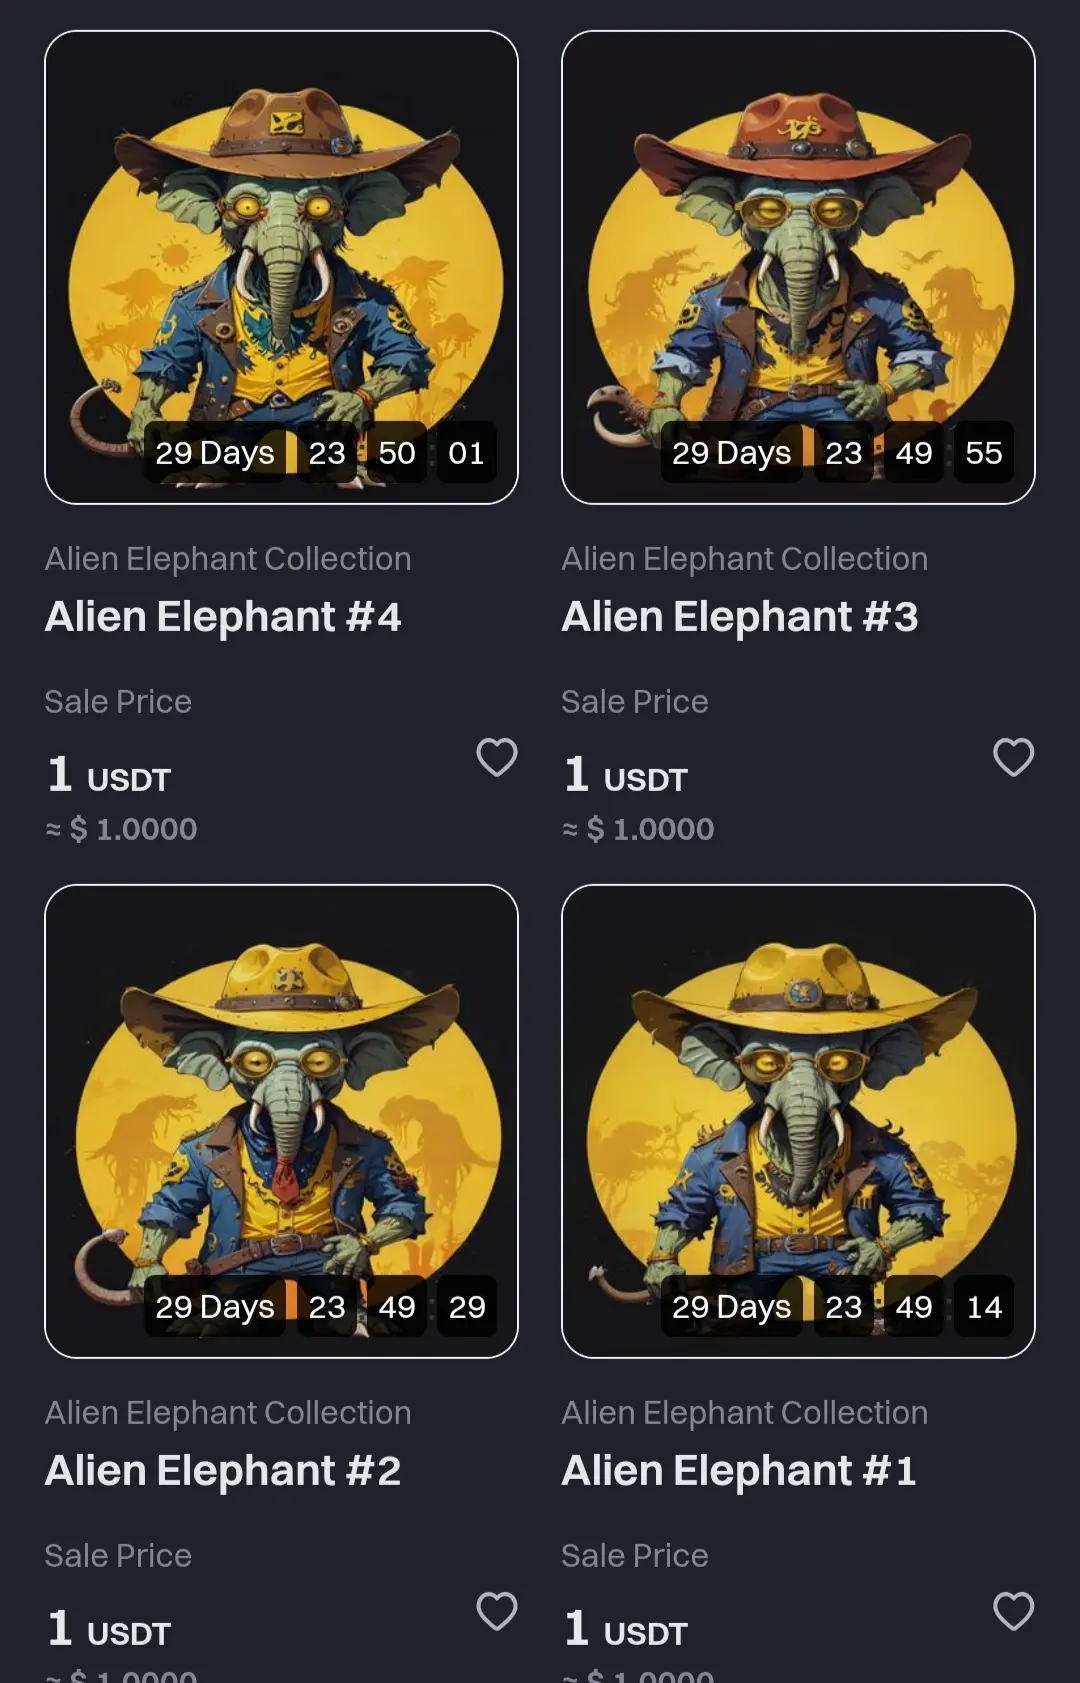View the Alien Elephant #2 artwork

click(x=281, y=1121)
